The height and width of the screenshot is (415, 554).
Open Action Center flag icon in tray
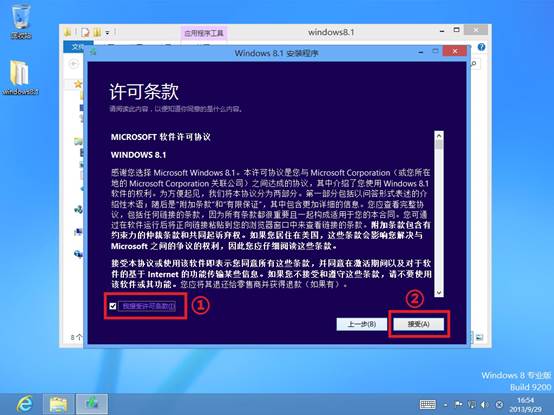(459, 404)
